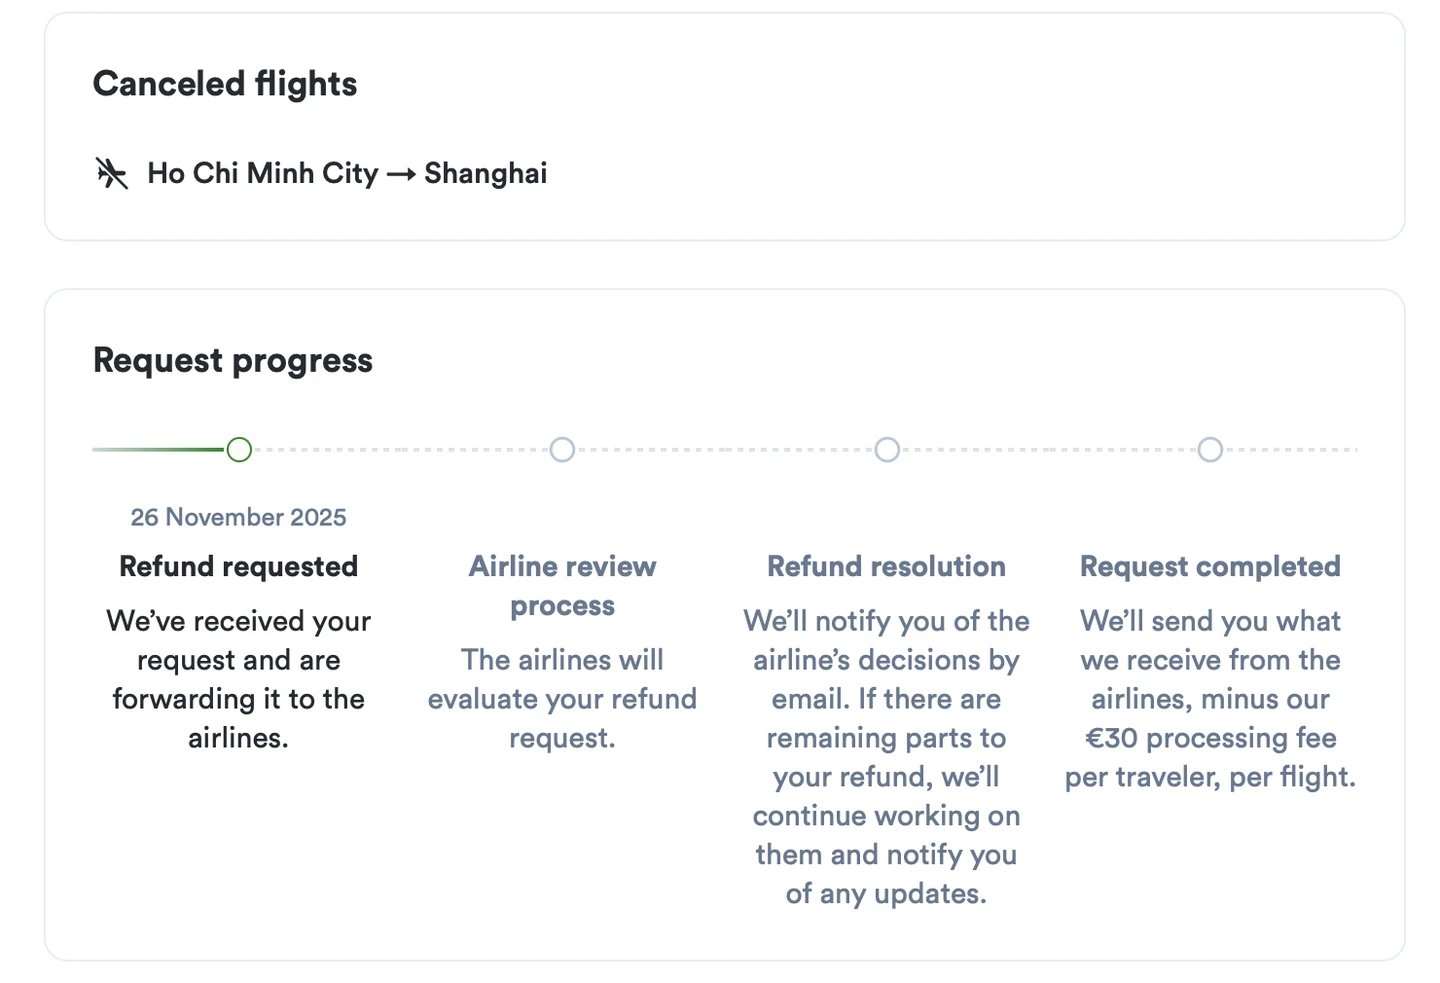Click the Request progress heading
Screen dimensions: 1440x983
tap(233, 360)
